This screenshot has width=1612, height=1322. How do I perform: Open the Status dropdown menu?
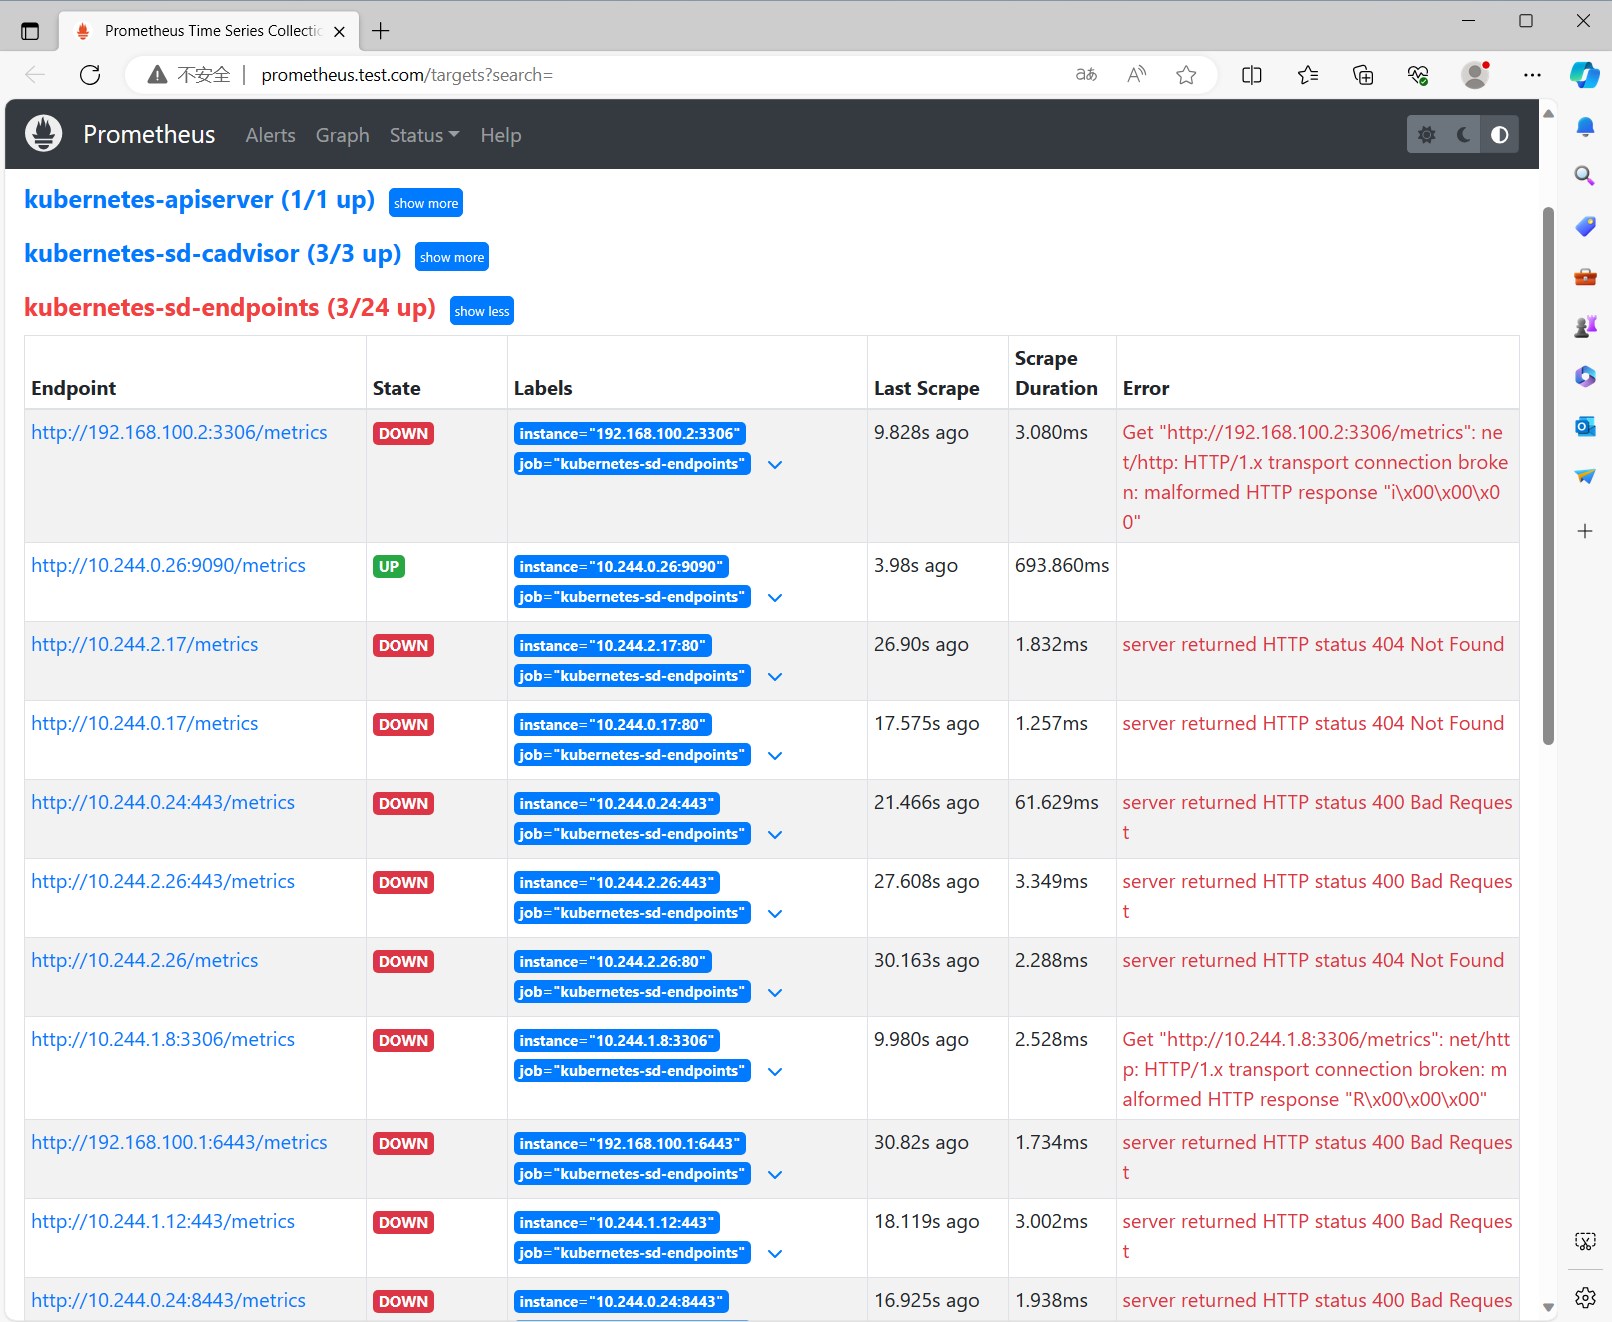pyautogui.click(x=425, y=135)
